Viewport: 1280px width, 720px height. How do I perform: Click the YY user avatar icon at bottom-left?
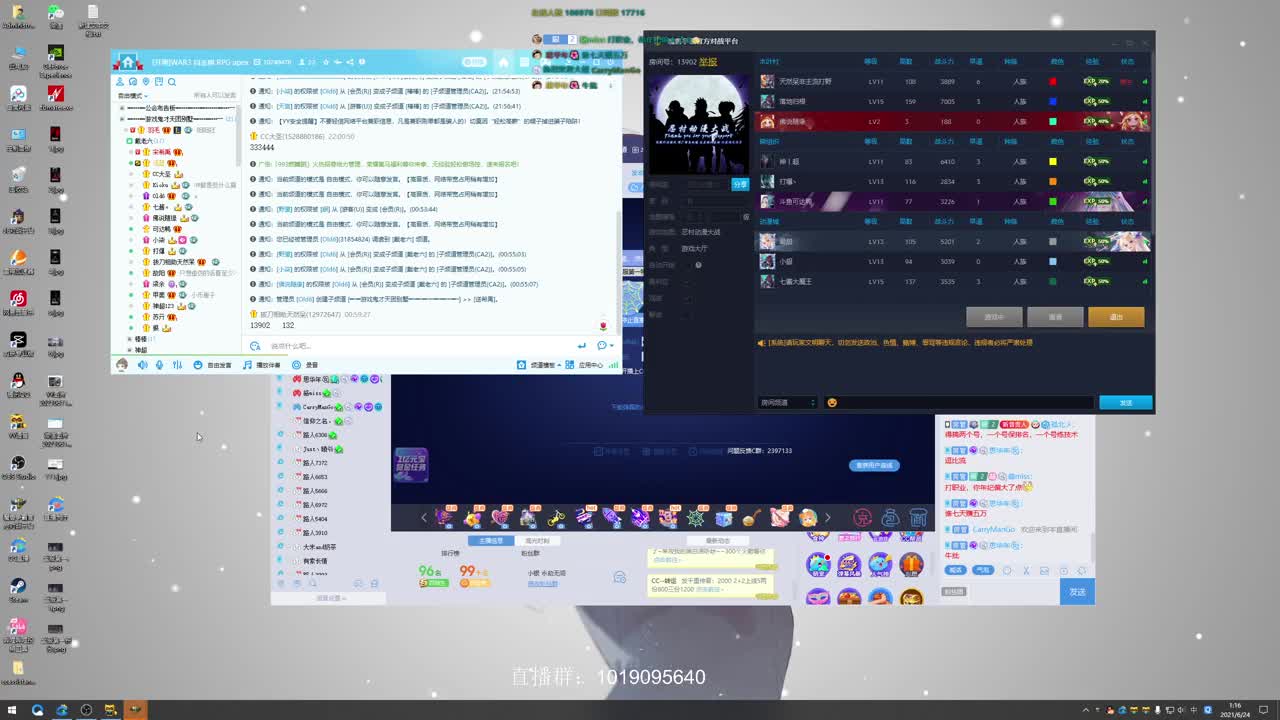click(x=122, y=365)
